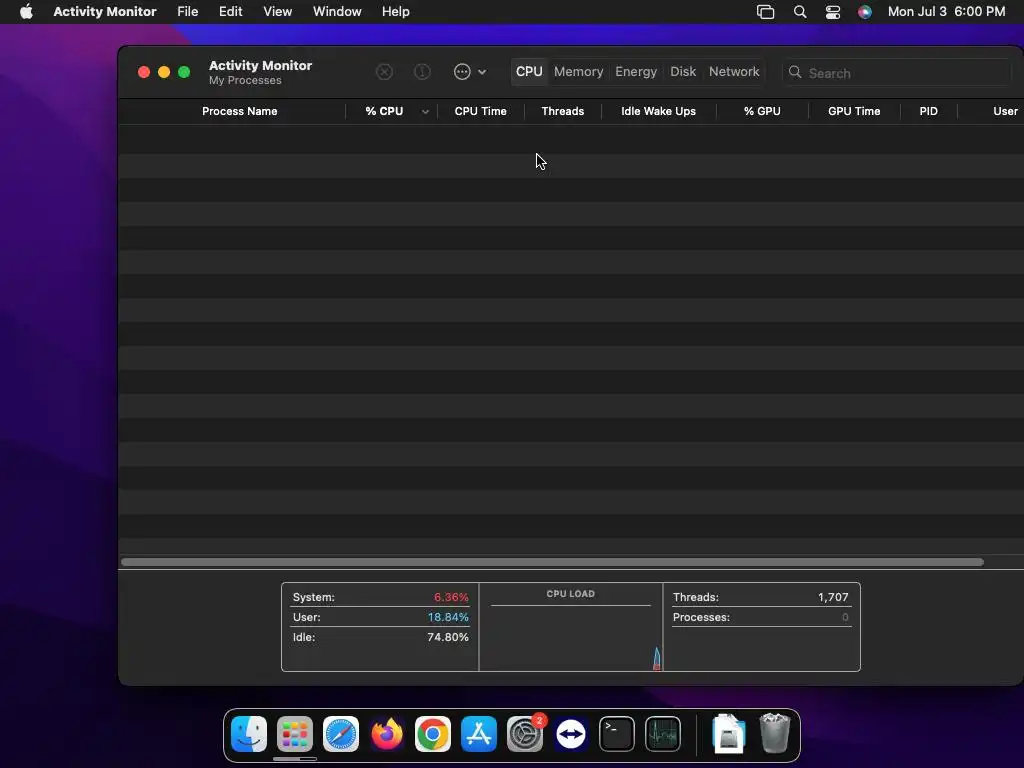Launch Firefox from the Dock
Screen dimensions: 1024x768
(x=387, y=734)
